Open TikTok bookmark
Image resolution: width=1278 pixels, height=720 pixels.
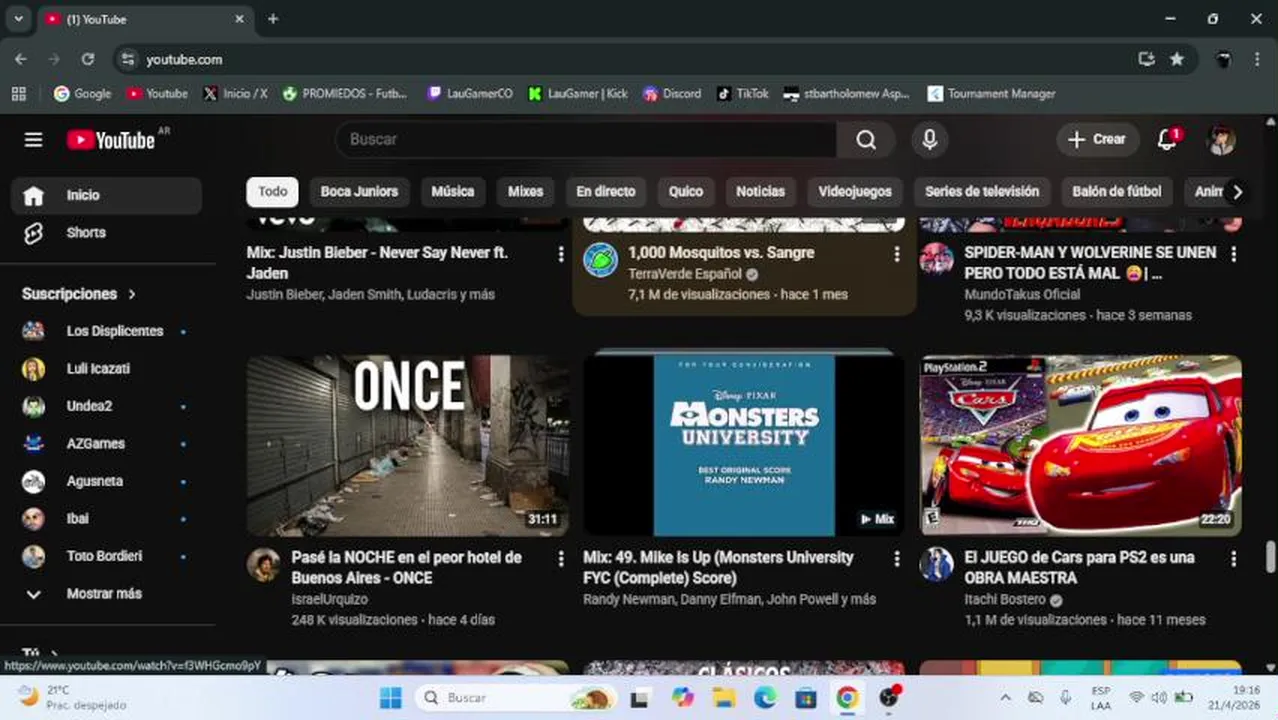742,94
